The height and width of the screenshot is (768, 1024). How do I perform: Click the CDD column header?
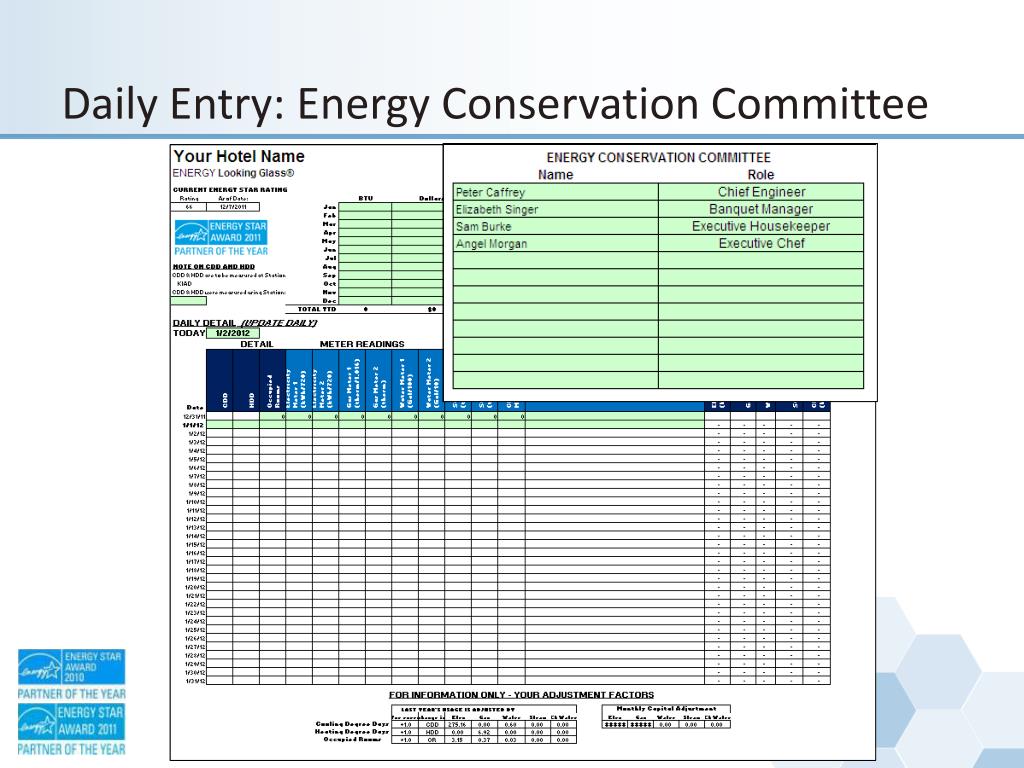click(x=220, y=380)
